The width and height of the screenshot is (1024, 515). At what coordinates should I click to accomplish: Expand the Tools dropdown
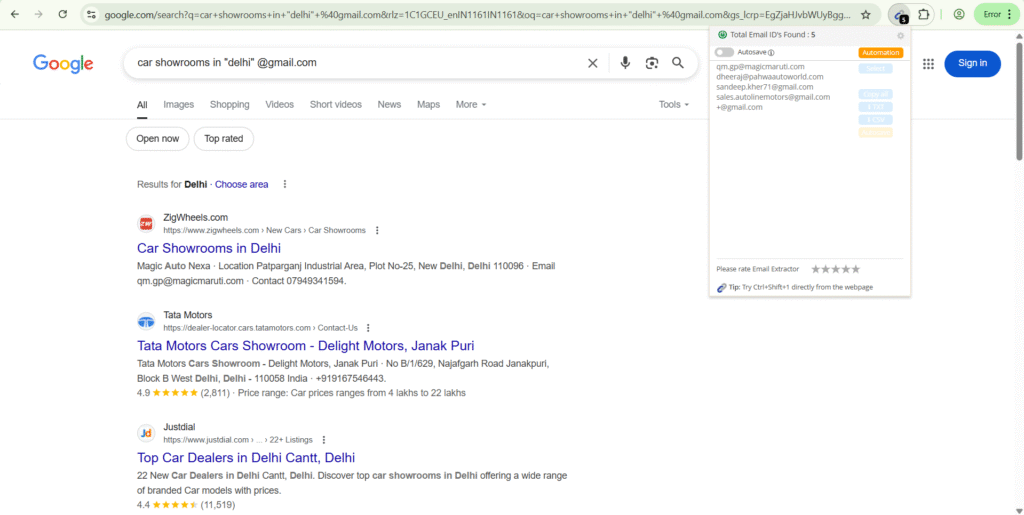pos(674,104)
